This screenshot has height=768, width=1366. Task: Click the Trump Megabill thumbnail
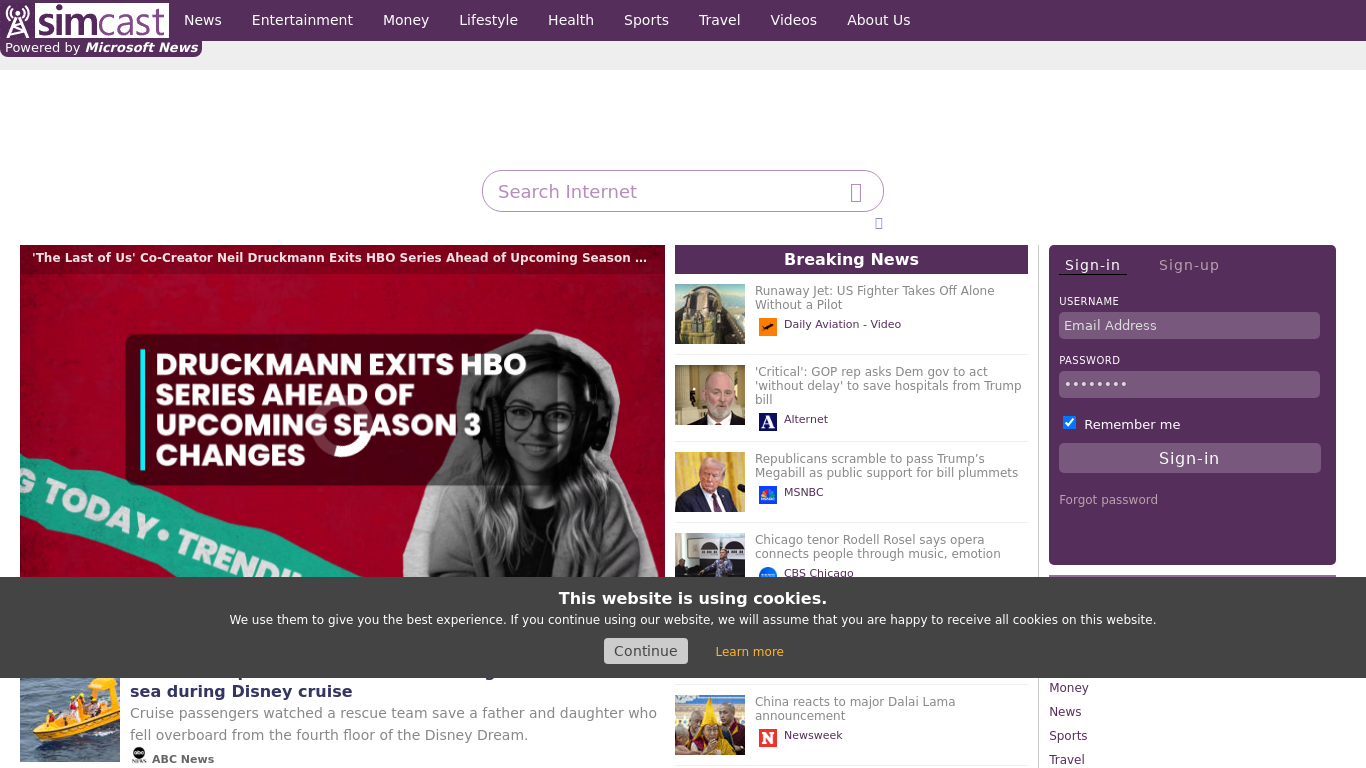(x=710, y=482)
